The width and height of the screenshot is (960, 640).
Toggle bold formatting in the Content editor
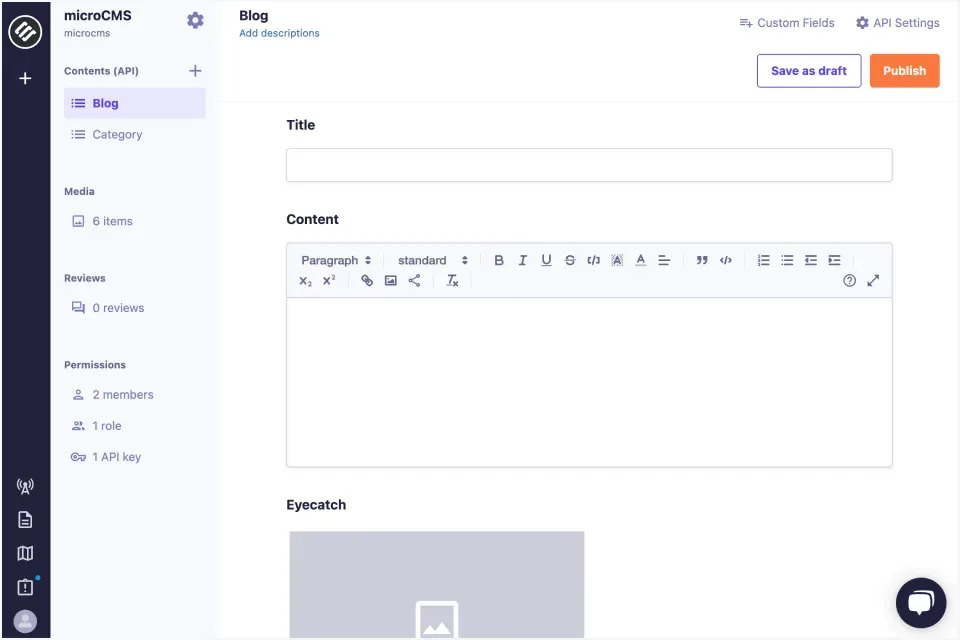point(499,260)
